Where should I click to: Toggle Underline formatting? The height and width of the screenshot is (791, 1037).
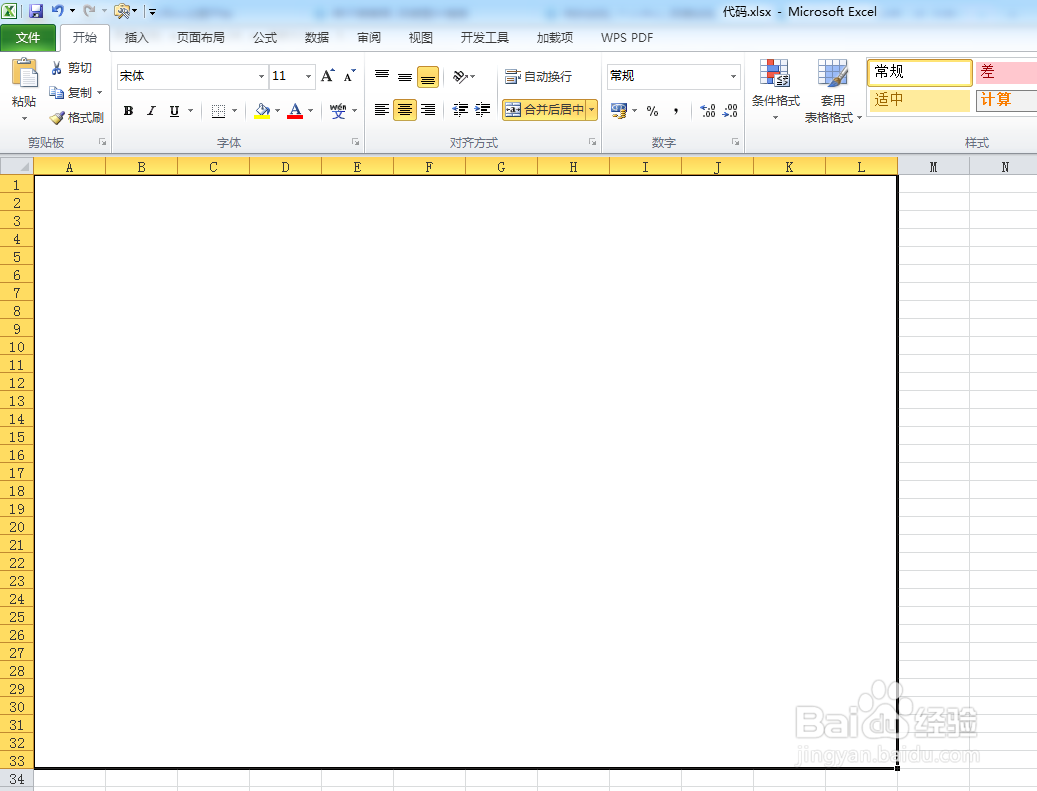(174, 111)
